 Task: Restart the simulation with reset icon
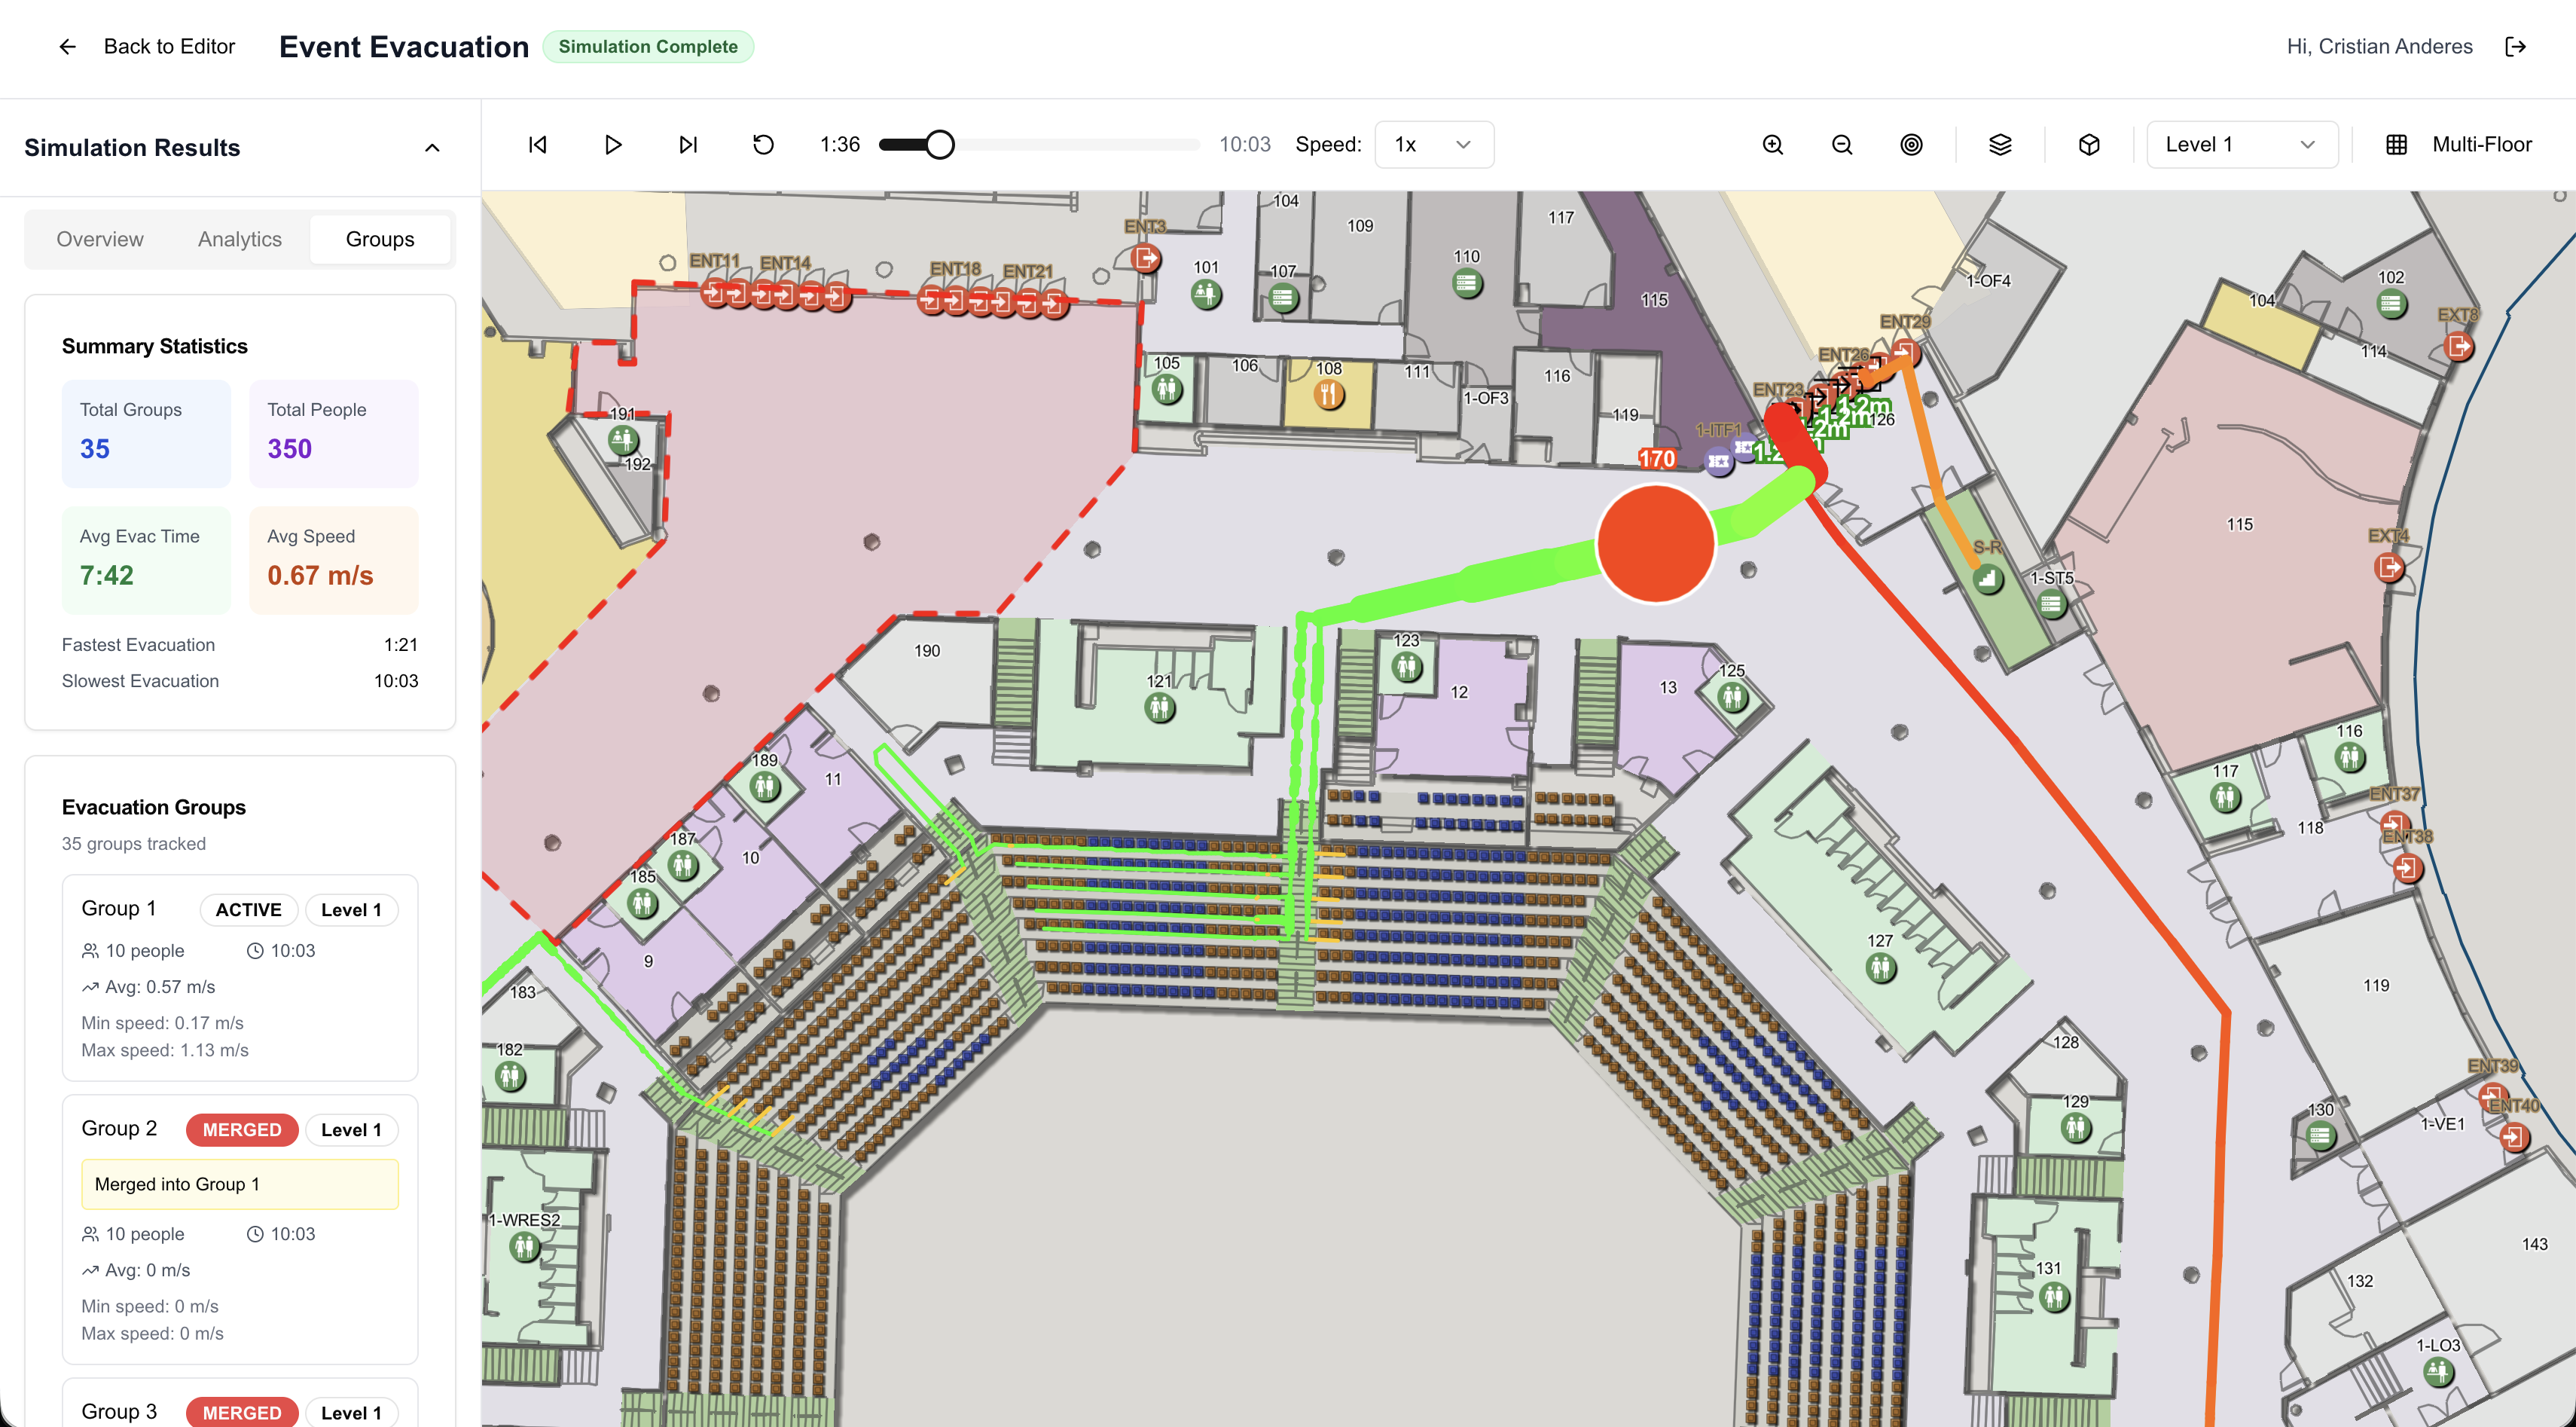coord(763,145)
